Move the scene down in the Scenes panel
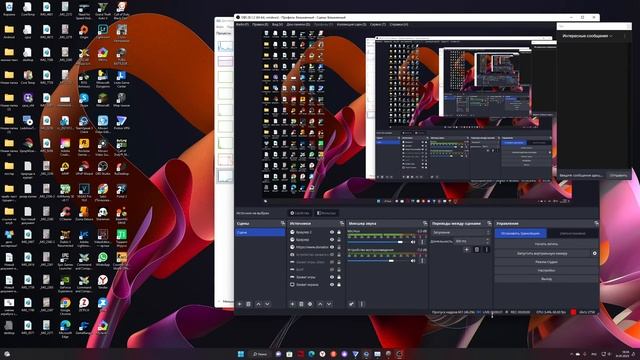The width and height of the screenshot is (640, 360). [267, 304]
